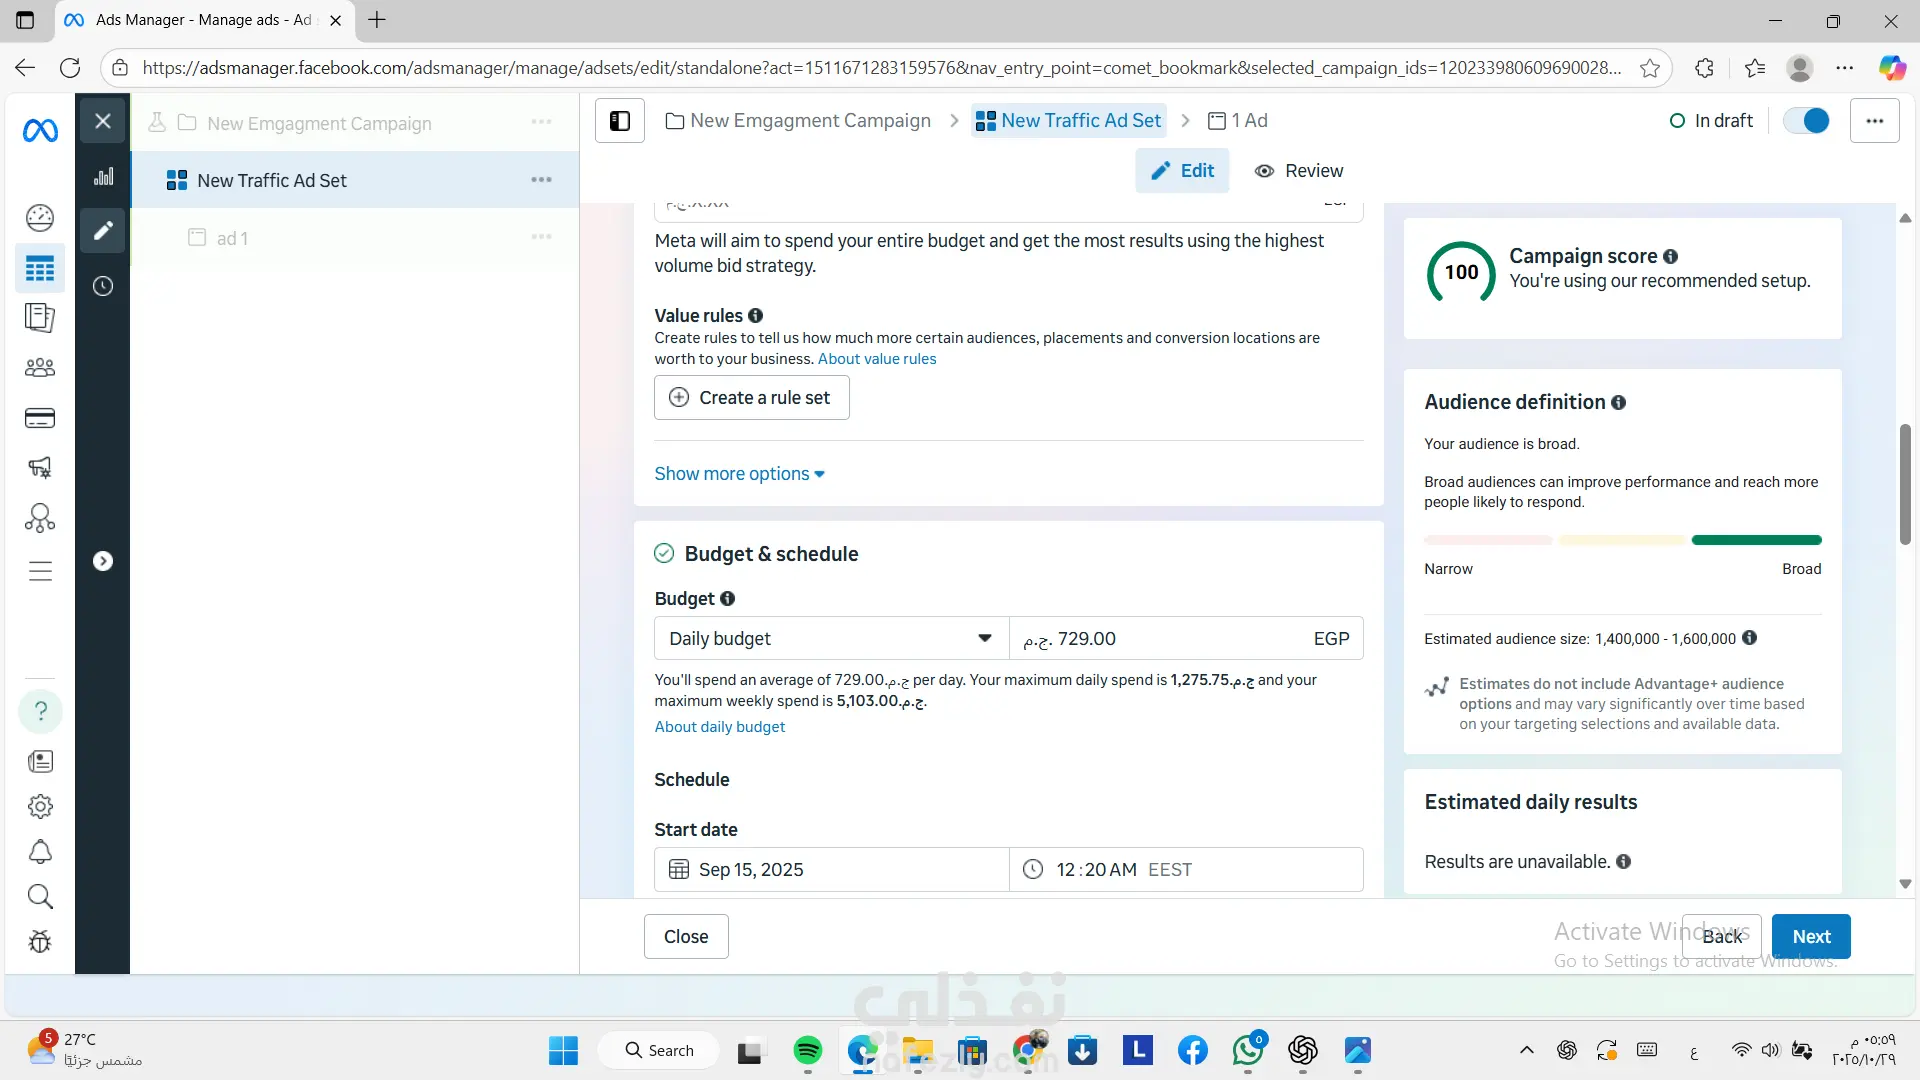1920x1080 pixels.
Task: Click the Create a rule set button
Action: [751, 398]
